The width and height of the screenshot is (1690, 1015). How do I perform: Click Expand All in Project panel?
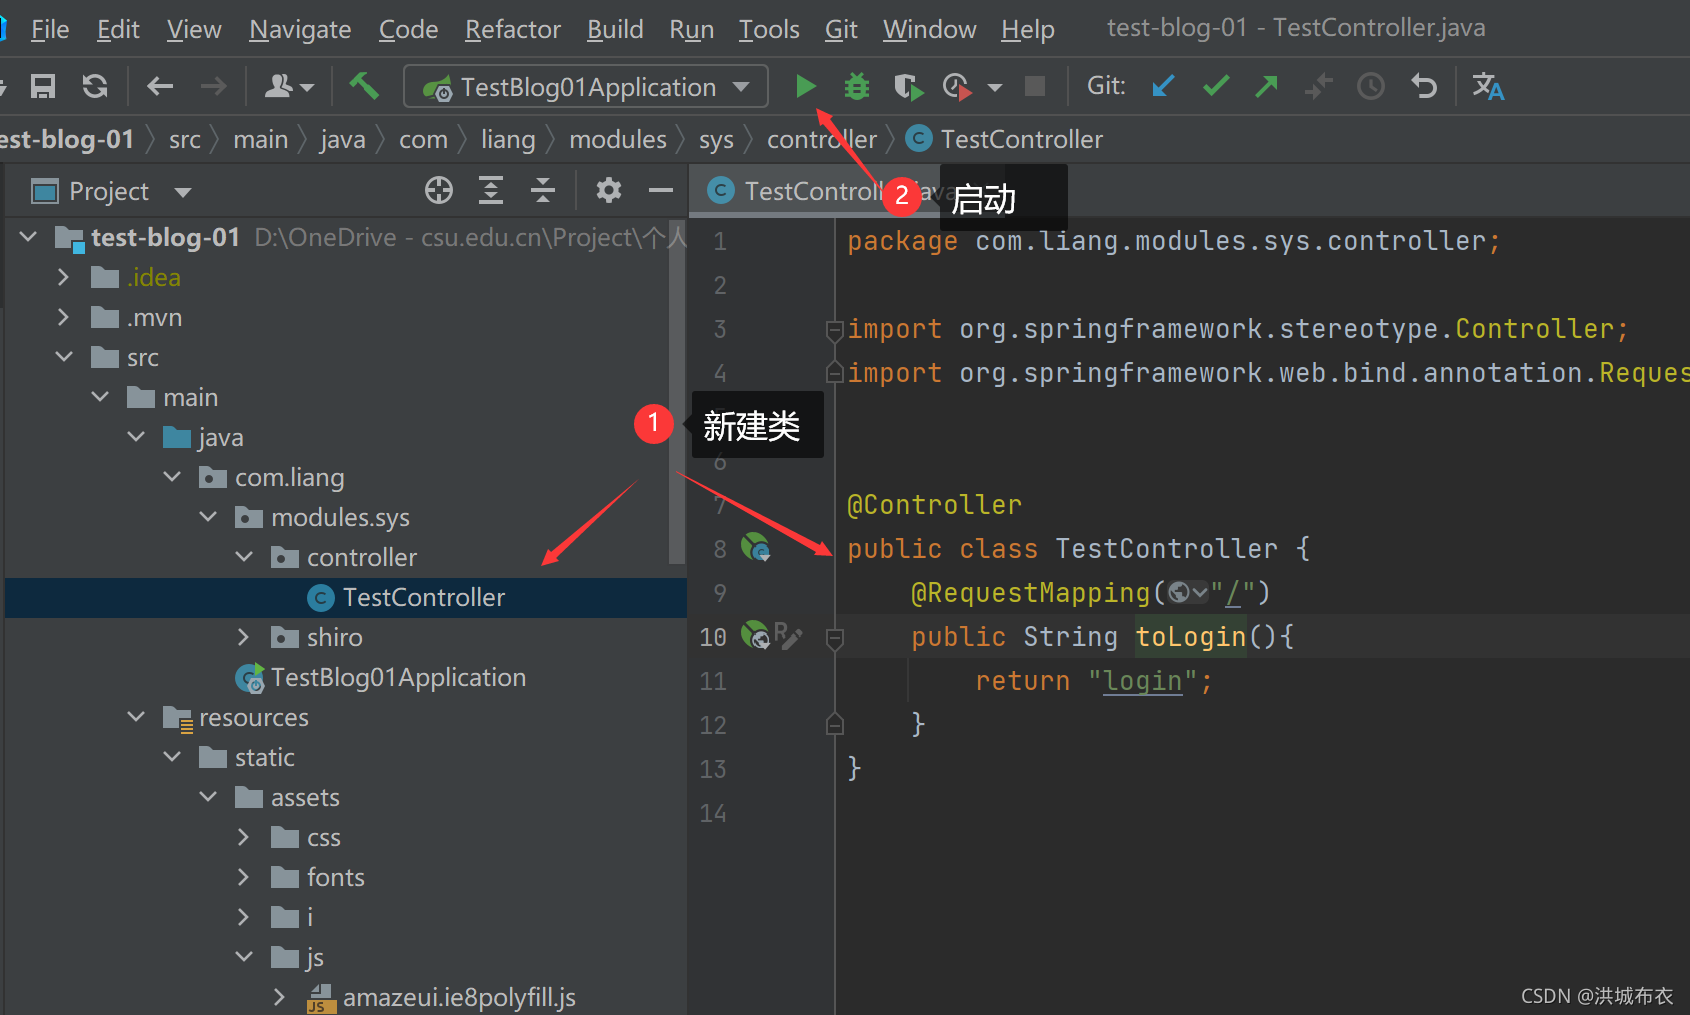click(491, 190)
